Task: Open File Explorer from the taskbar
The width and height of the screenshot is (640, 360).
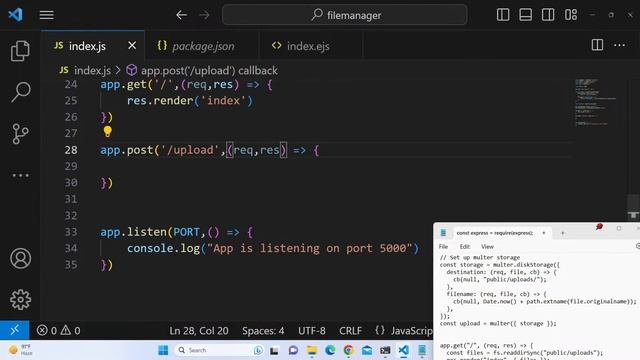Action: pyautogui.click(x=312, y=351)
